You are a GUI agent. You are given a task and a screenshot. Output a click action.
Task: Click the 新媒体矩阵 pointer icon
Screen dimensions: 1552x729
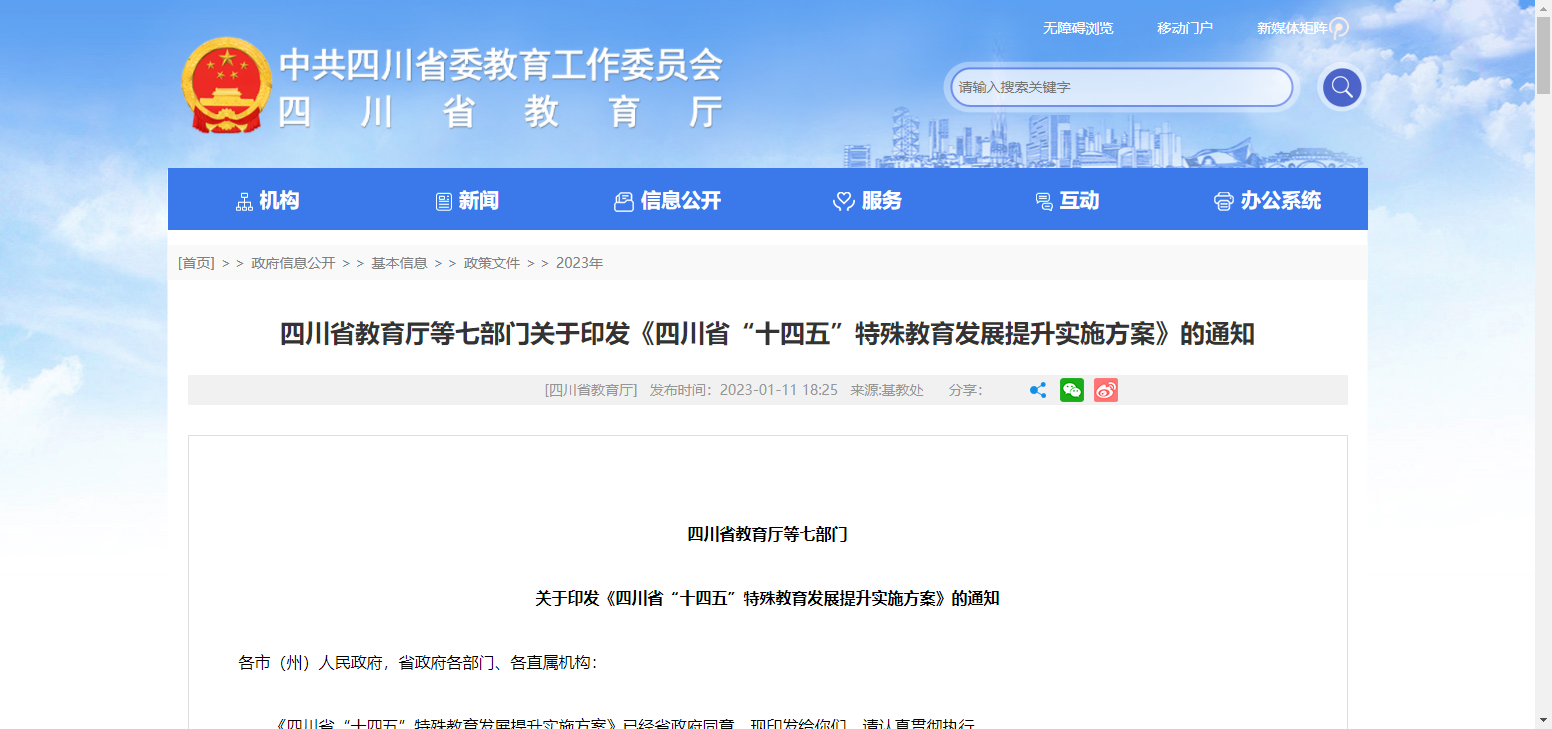[1339, 28]
